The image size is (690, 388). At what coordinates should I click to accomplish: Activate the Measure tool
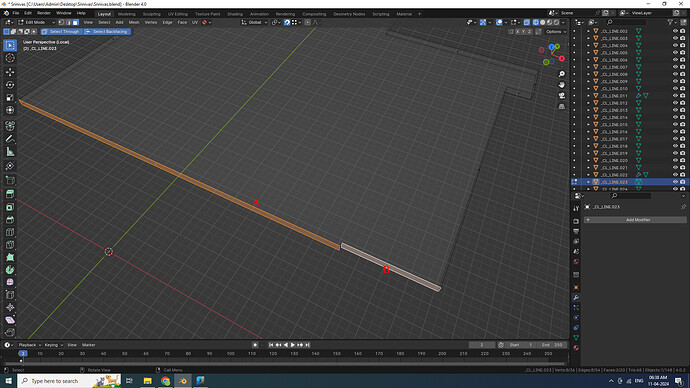click(10, 152)
